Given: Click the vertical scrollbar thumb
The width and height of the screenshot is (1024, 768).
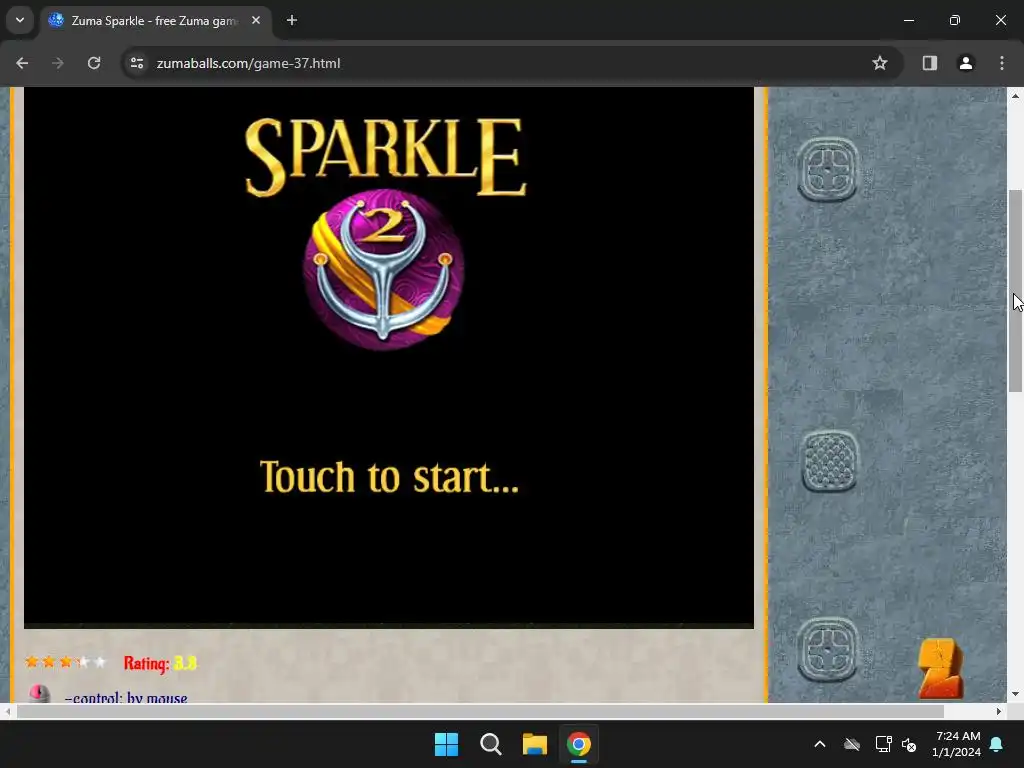Looking at the screenshot, I should click(1015, 291).
